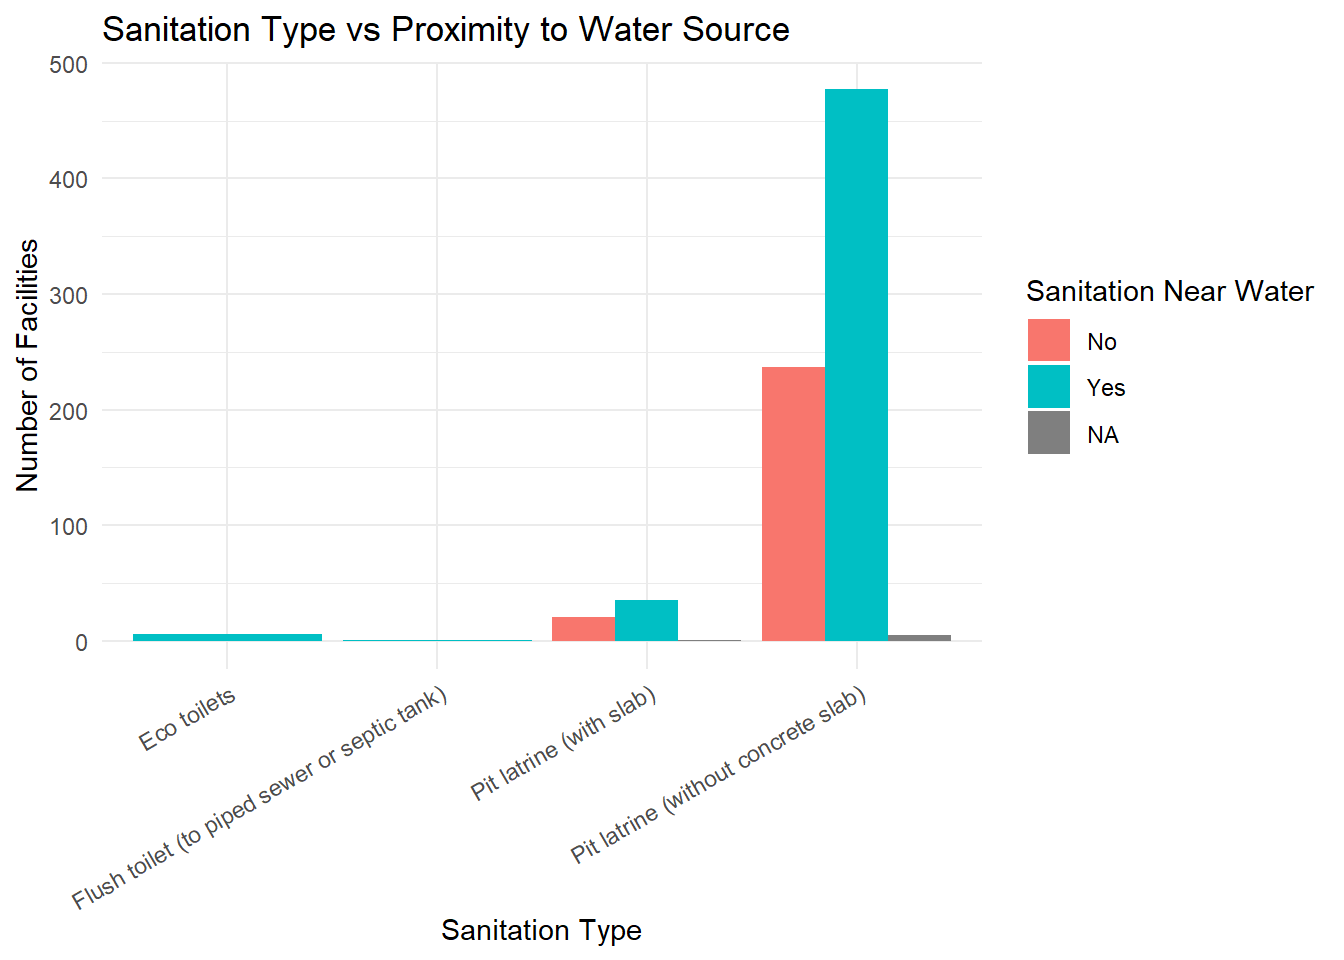Click the "Sanitation Type" x-axis title
The width and height of the screenshot is (1344, 960).
(541, 930)
